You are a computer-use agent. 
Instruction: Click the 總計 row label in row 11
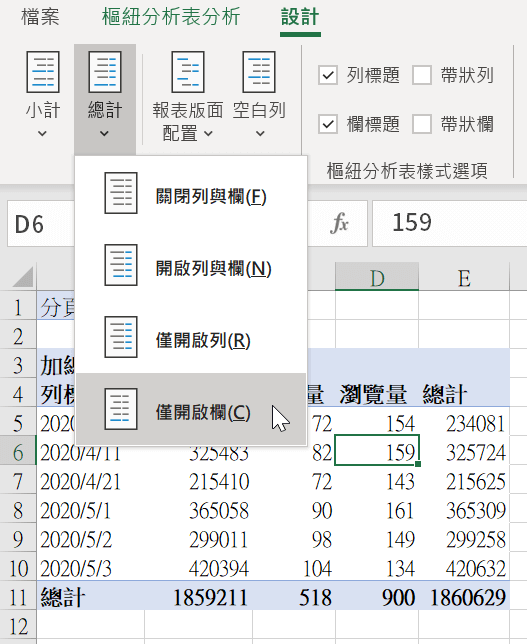[90, 596]
